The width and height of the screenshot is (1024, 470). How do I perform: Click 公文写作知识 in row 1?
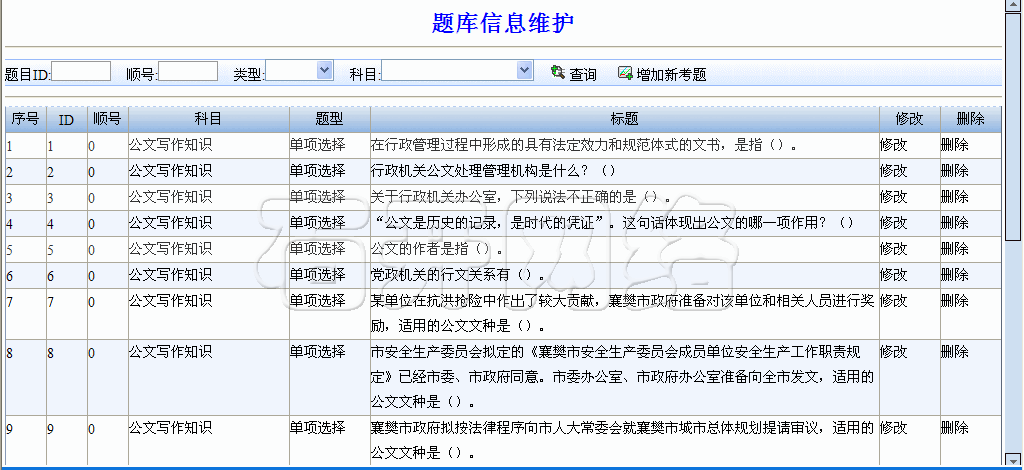(170, 145)
